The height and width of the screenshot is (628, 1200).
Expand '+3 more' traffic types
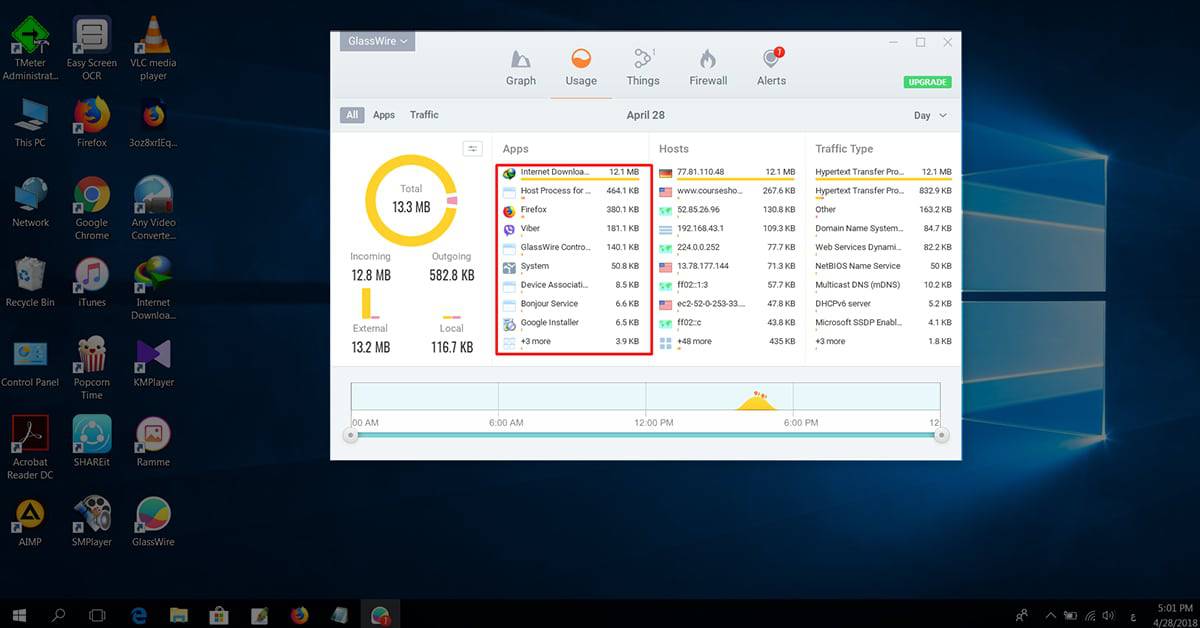[883, 342]
